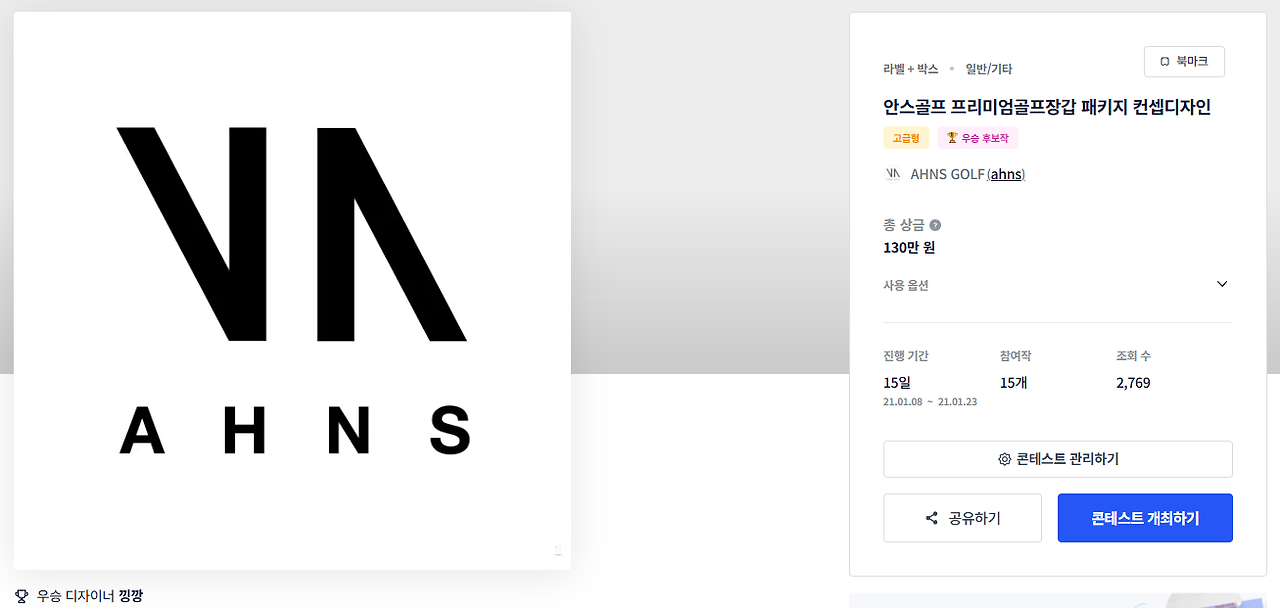Start a contest via 콘테스트 개최하기
Screen dimensions: 1280x608
1145,518
